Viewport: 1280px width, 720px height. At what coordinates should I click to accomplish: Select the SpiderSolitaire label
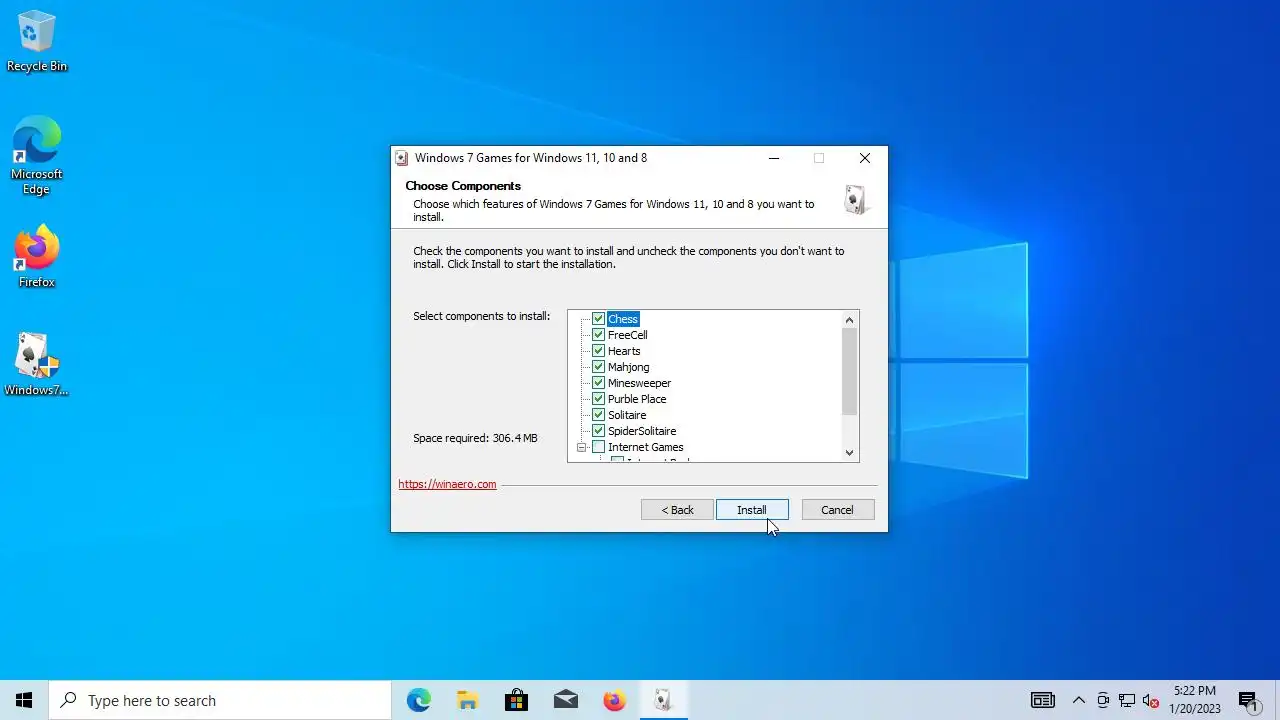(x=642, y=431)
